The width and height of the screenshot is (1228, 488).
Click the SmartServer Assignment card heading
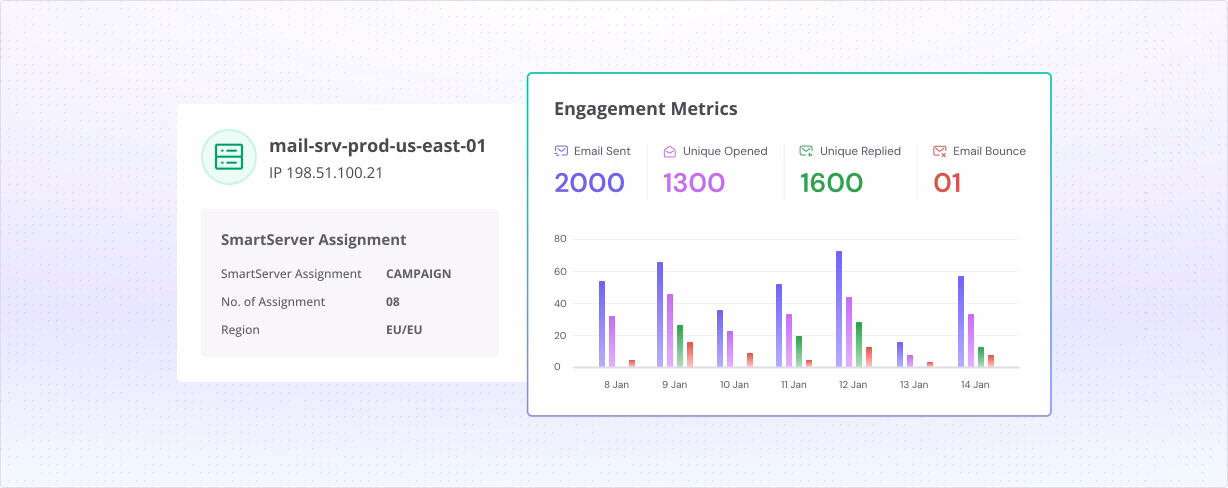coord(313,240)
